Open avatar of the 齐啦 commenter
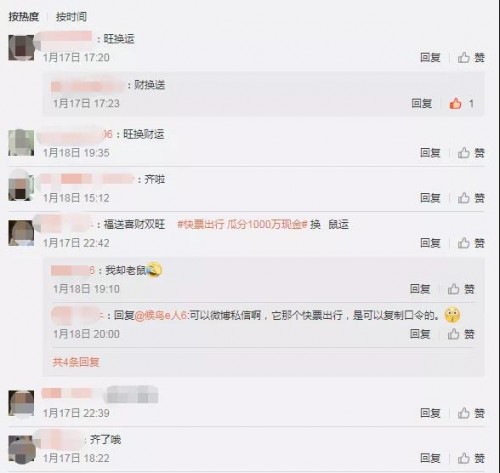 point(21,186)
